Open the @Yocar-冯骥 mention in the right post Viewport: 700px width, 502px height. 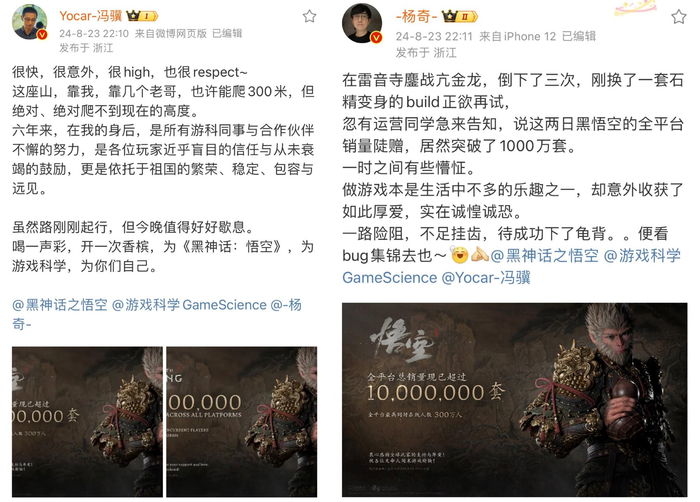click(486, 277)
